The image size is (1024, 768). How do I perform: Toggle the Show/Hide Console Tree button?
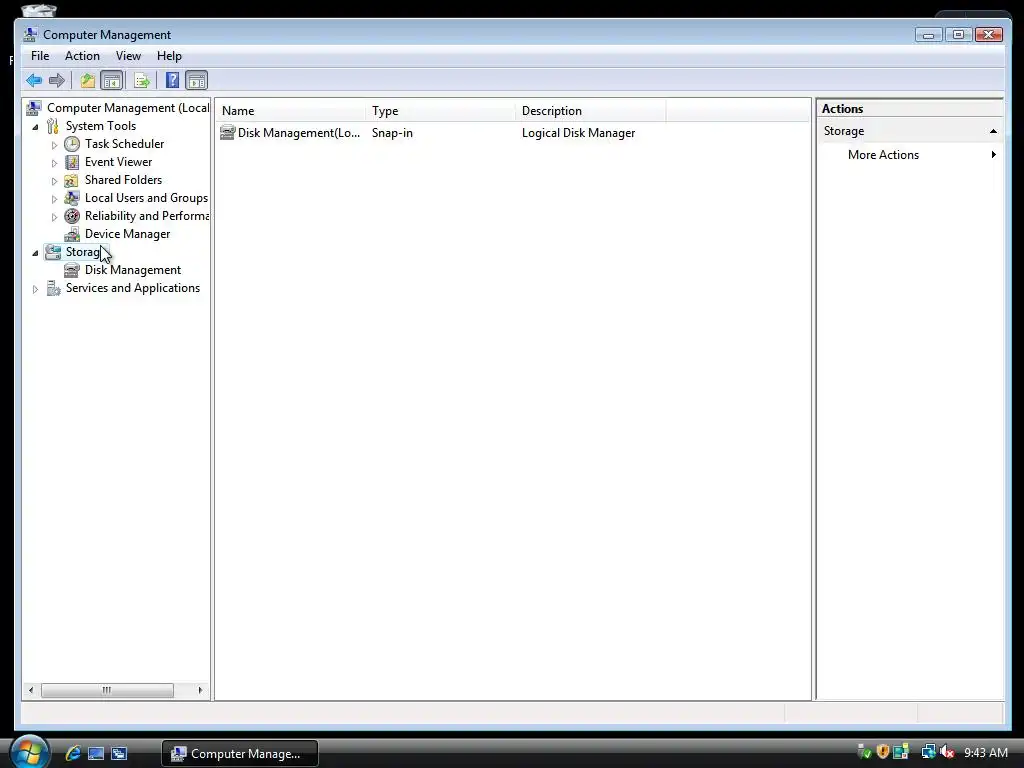coord(112,80)
